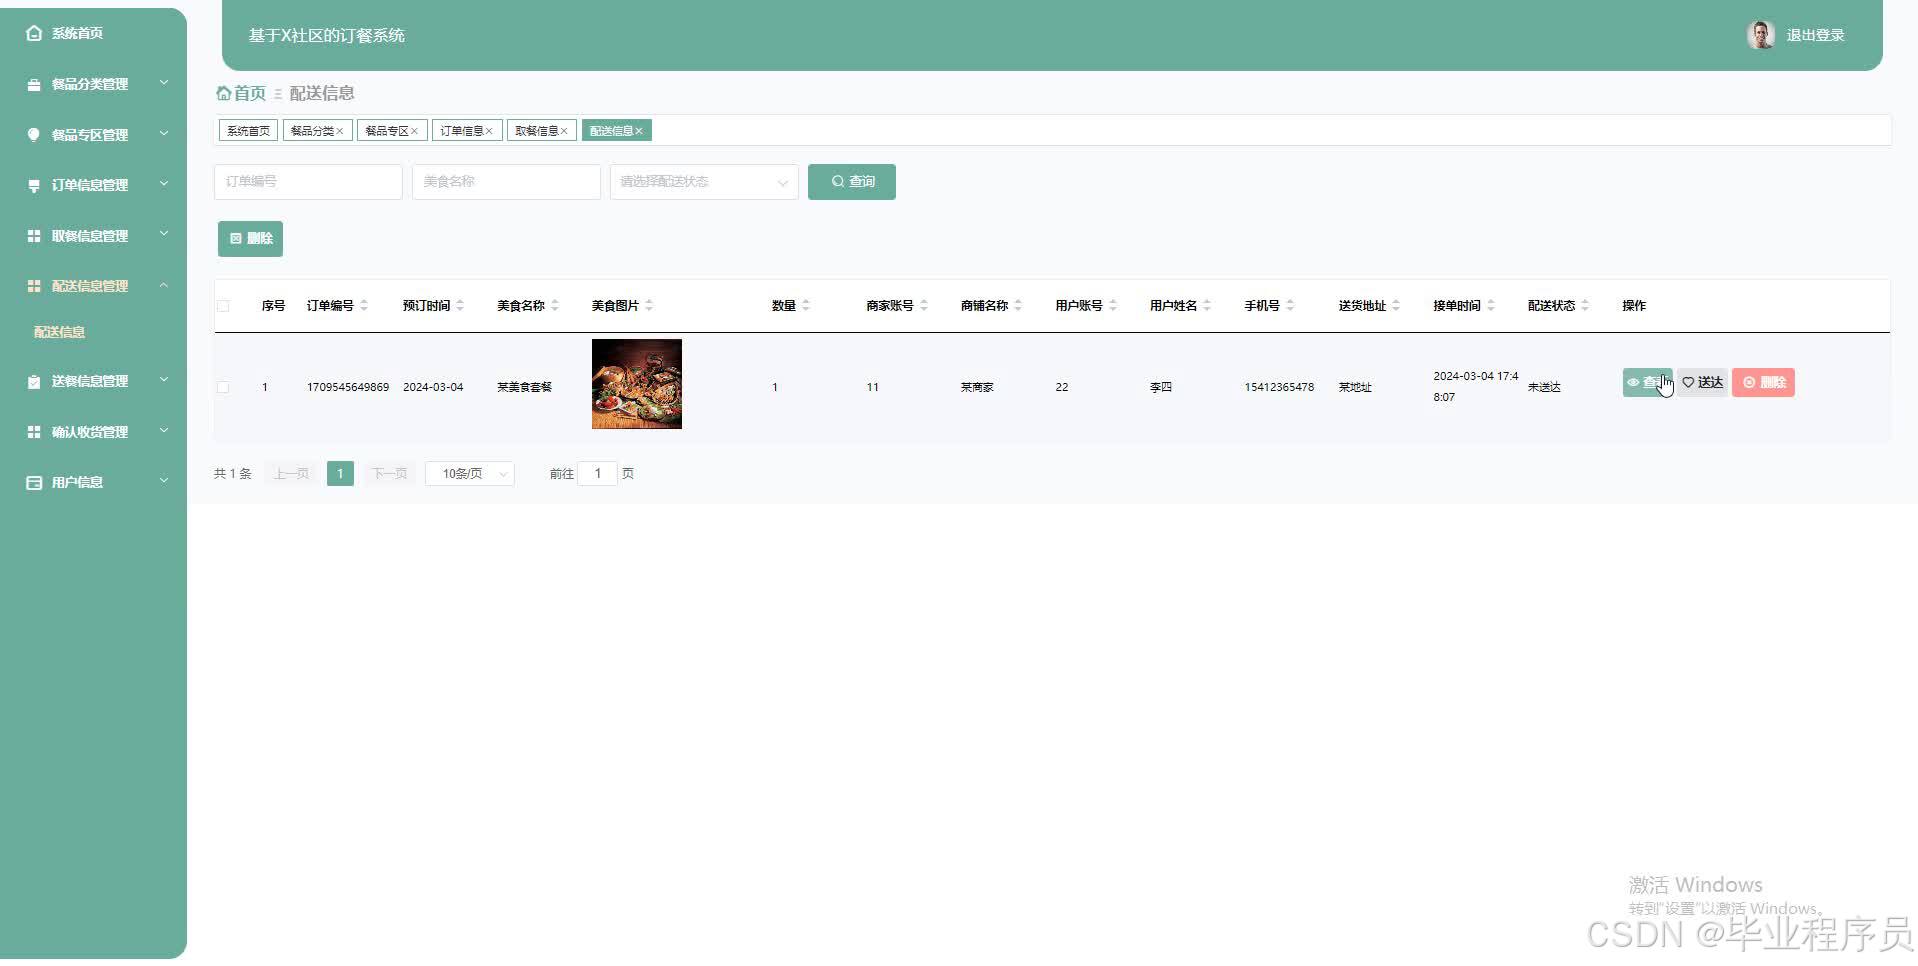1918x966 pixels.
Task: Sort by 手机号 column arrows
Action: click(1290, 305)
